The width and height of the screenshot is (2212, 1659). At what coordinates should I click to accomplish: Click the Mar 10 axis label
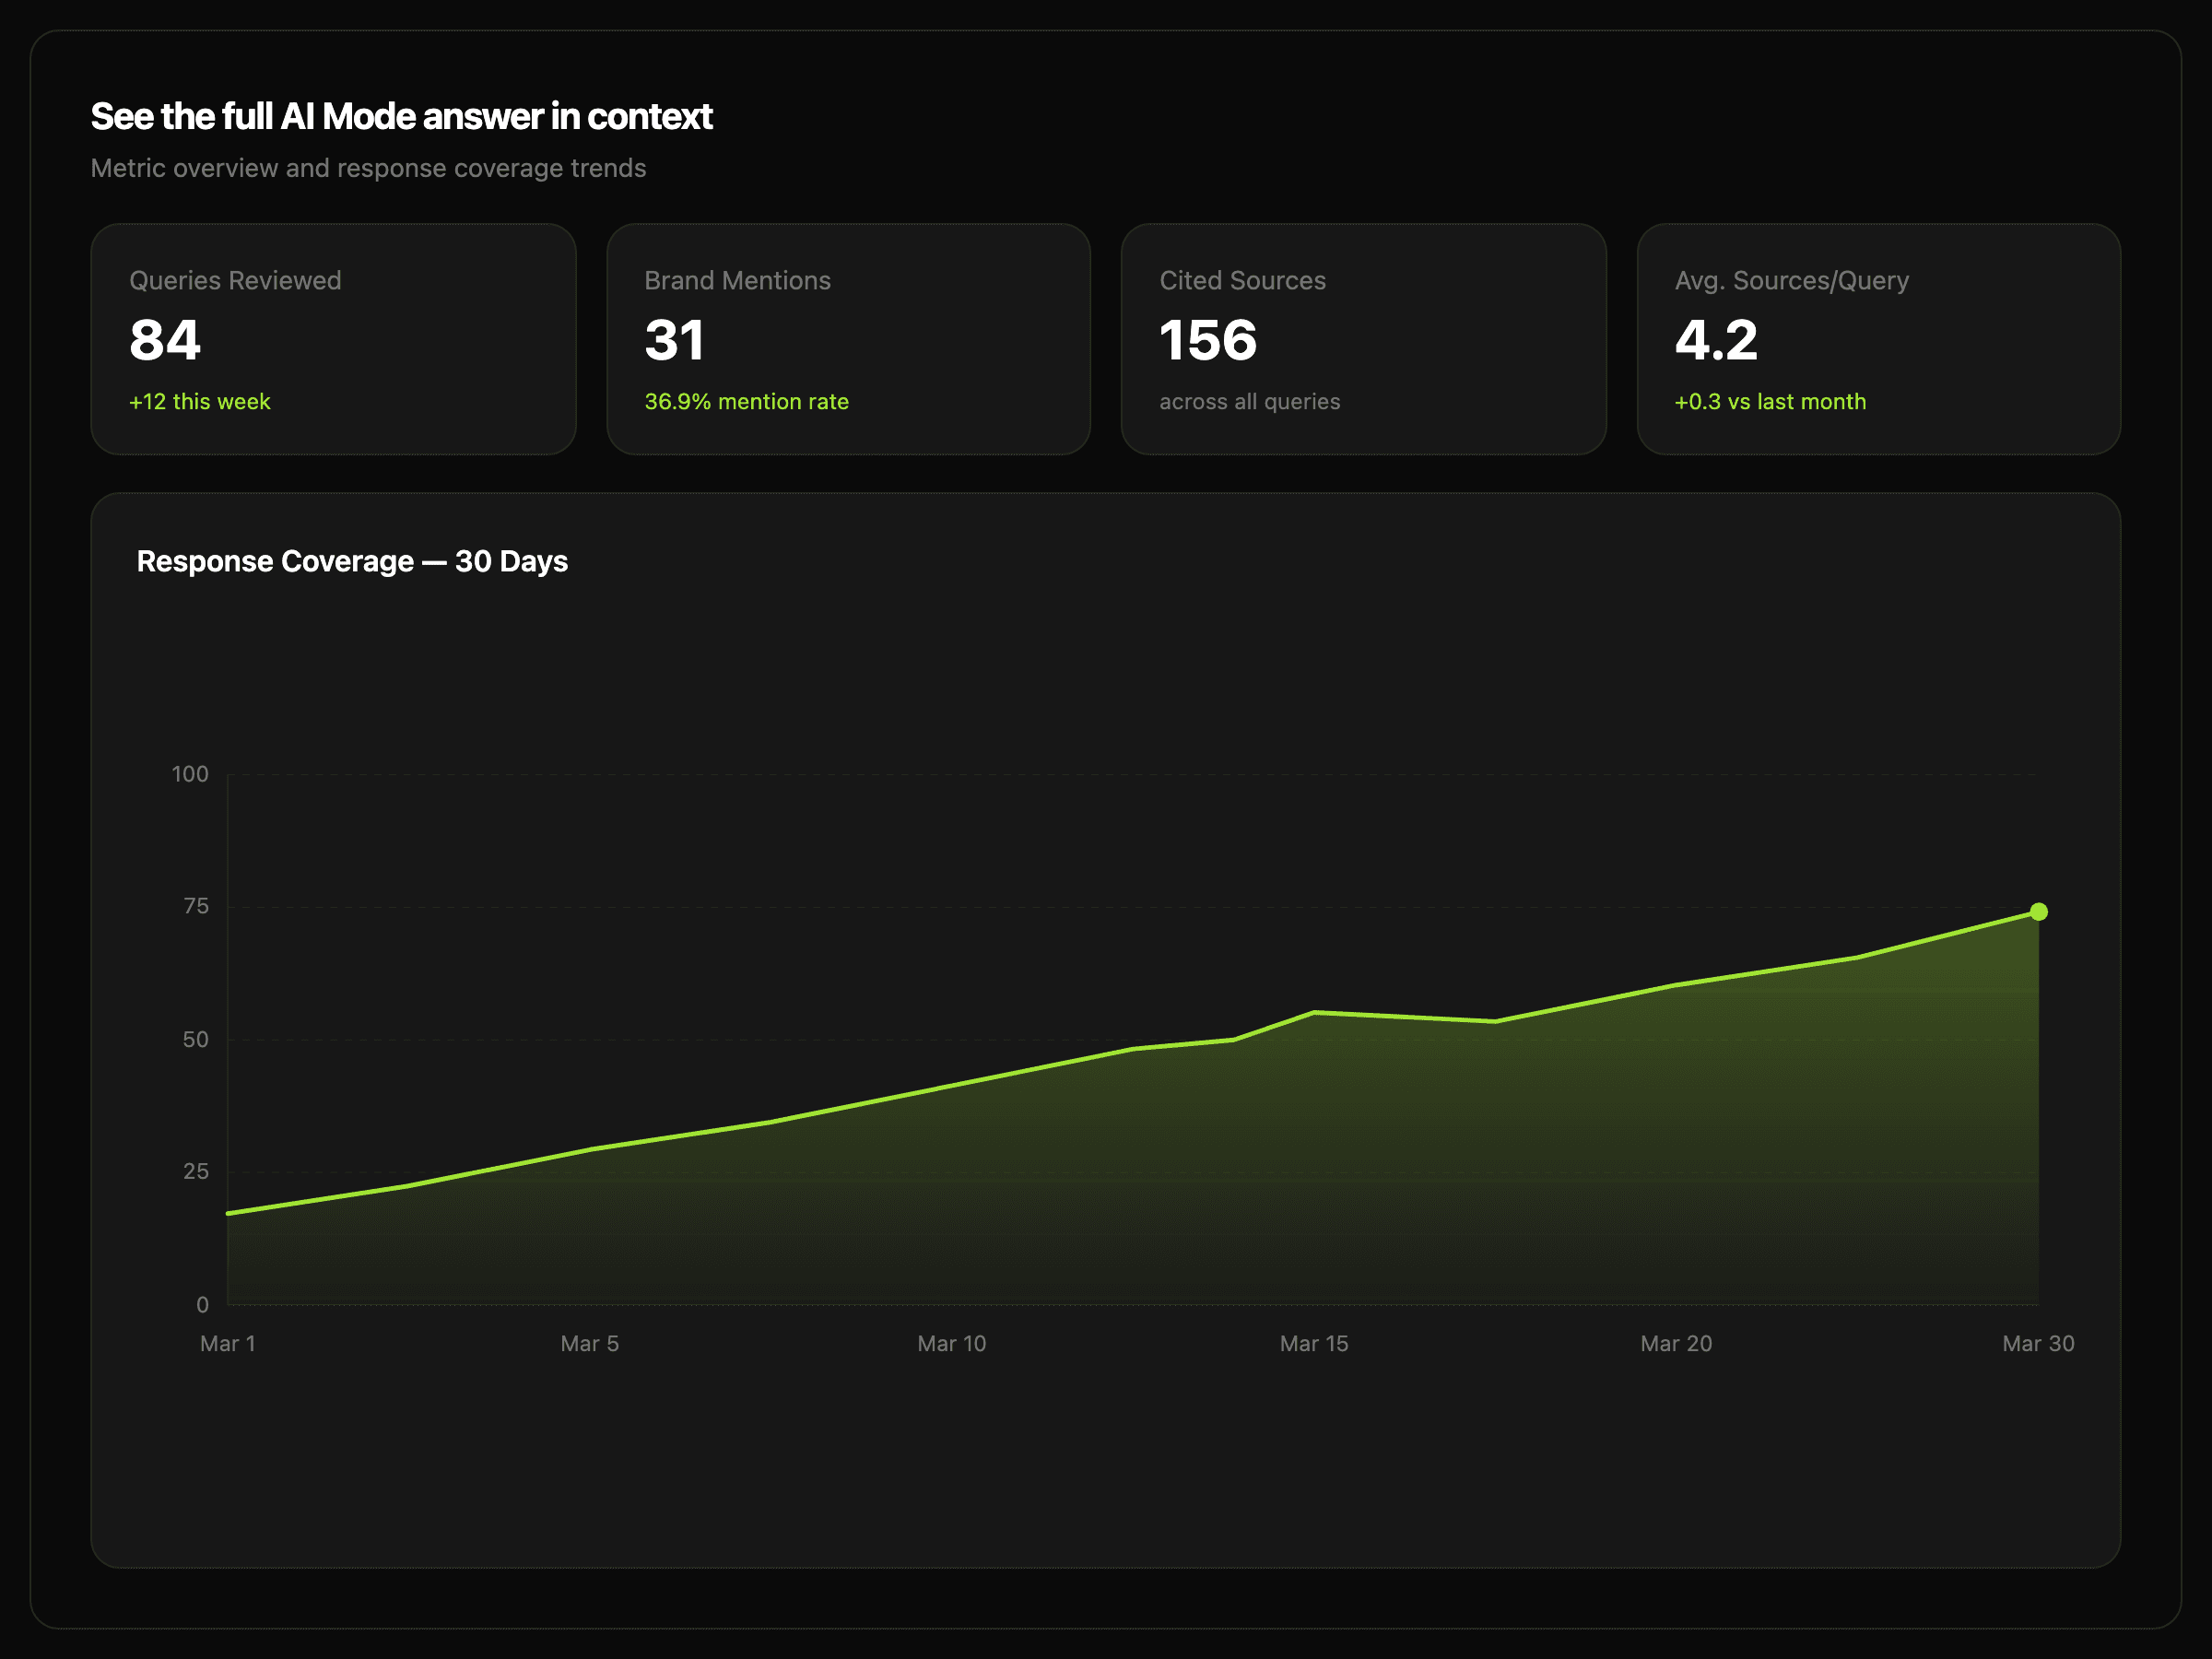click(951, 1343)
